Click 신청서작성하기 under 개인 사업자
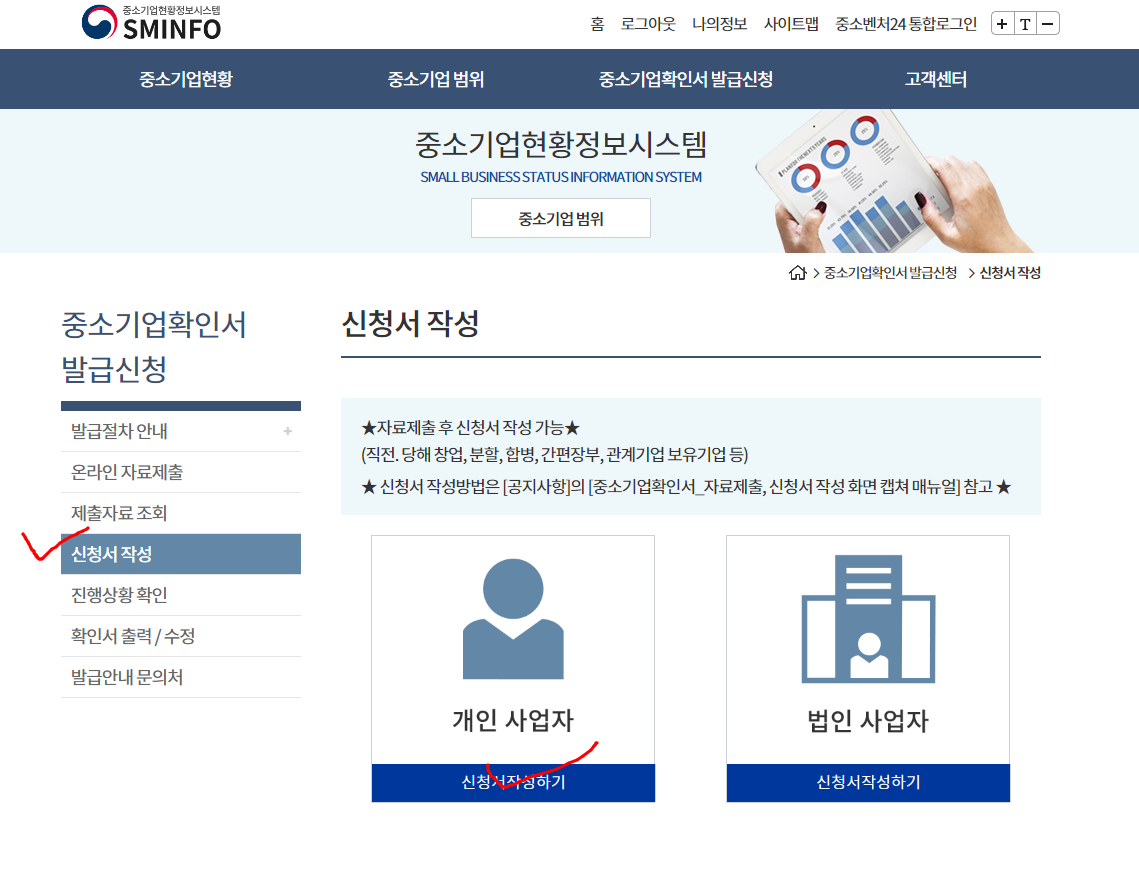The image size is (1139, 879). click(513, 782)
